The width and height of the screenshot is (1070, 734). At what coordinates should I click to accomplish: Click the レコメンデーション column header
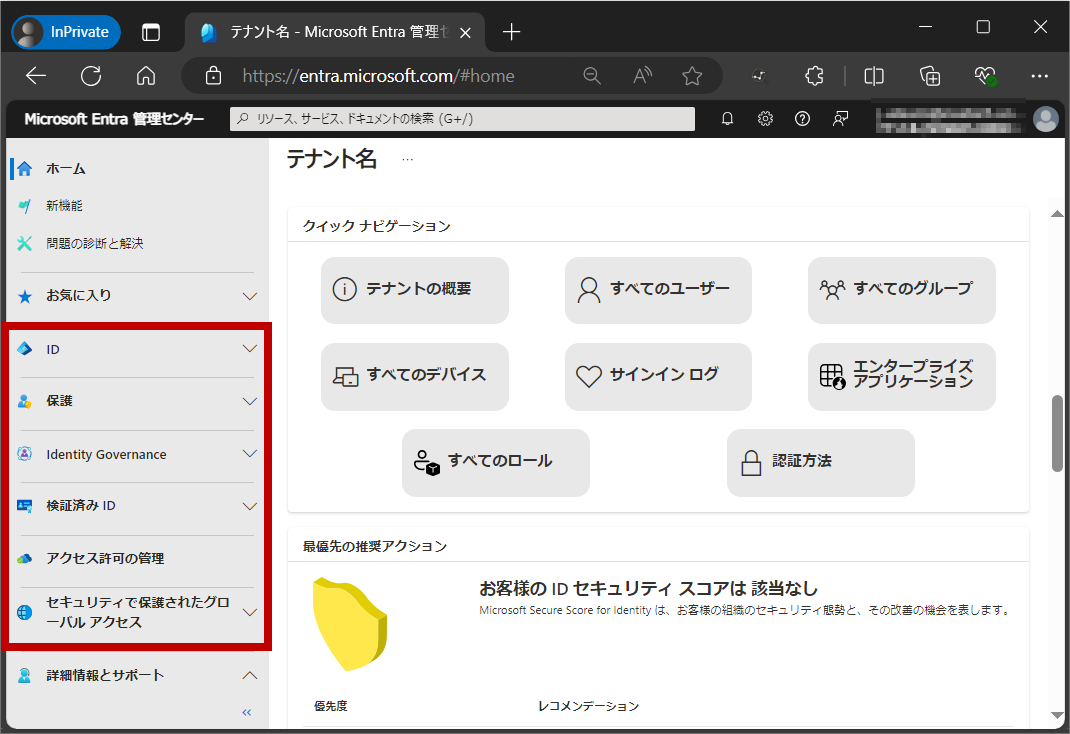click(588, 706)
